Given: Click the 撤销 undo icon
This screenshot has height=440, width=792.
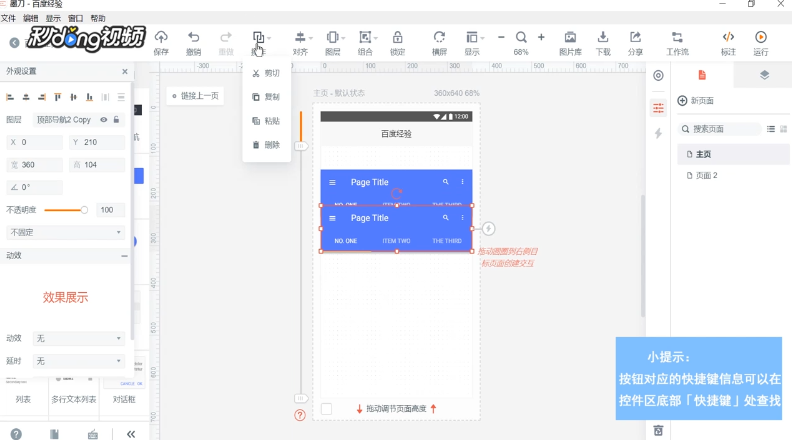Looking at the screenshot, I should click(193, 37).
